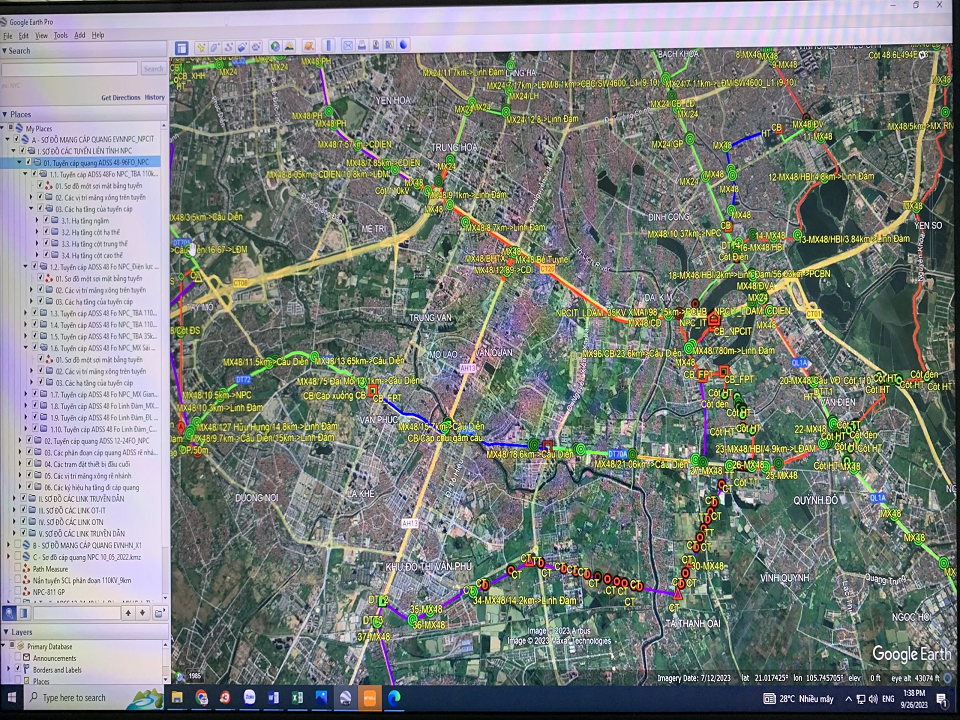Open the Add menu

tap(79, 35)
